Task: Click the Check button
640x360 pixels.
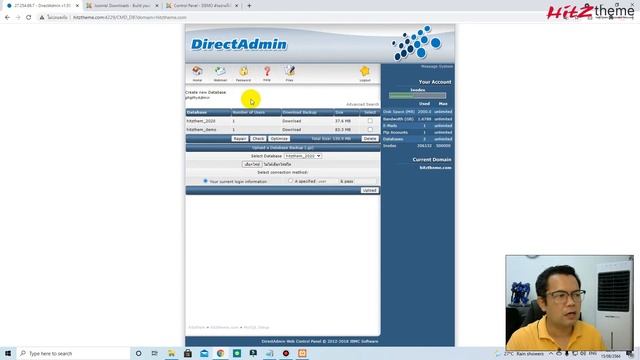Action: pos(258,139)
